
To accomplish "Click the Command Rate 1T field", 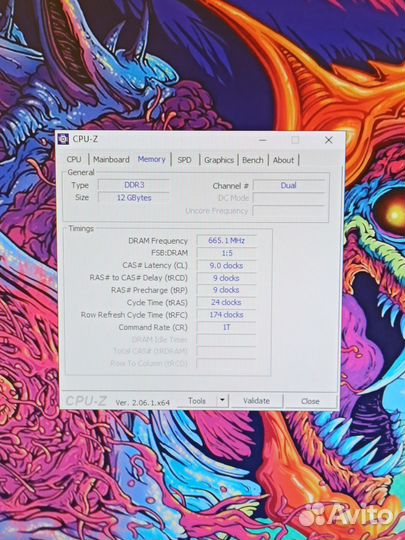I will 226,327.
